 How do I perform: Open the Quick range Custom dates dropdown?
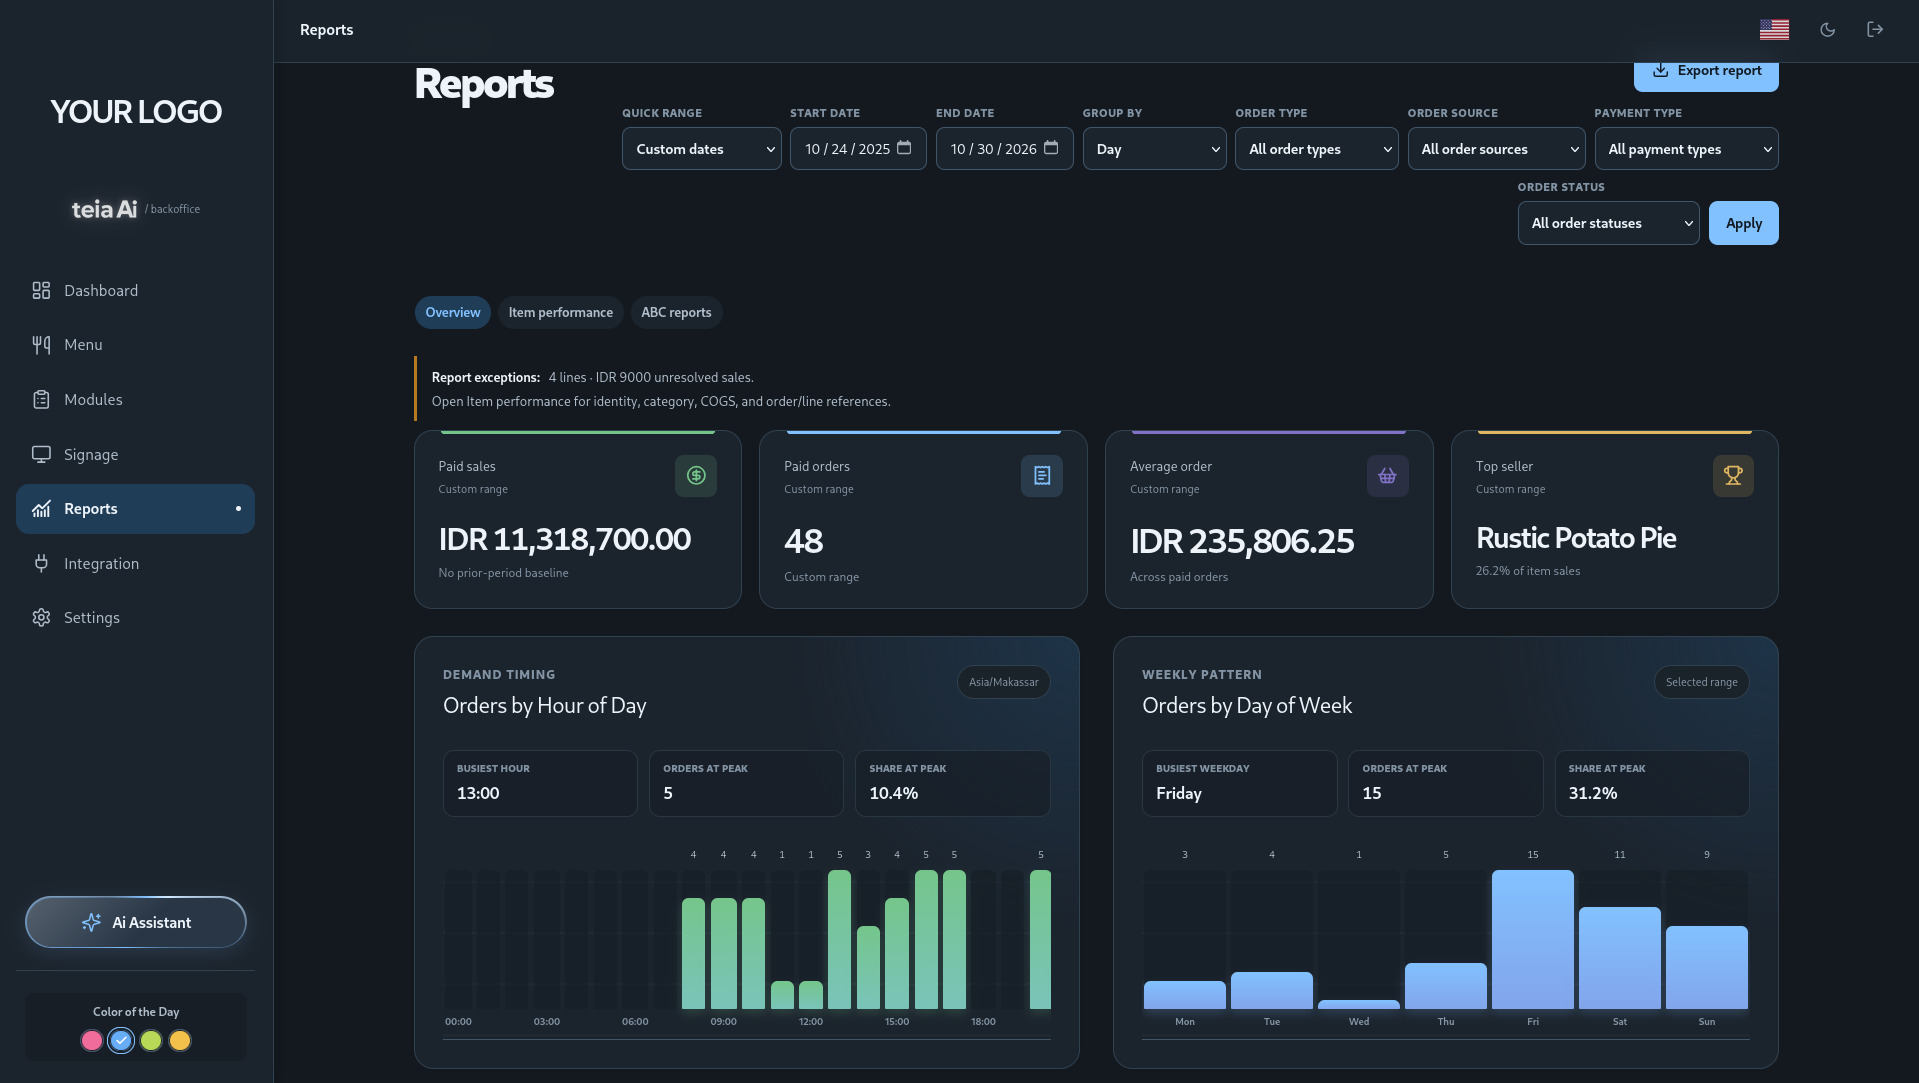click(702, 149)
